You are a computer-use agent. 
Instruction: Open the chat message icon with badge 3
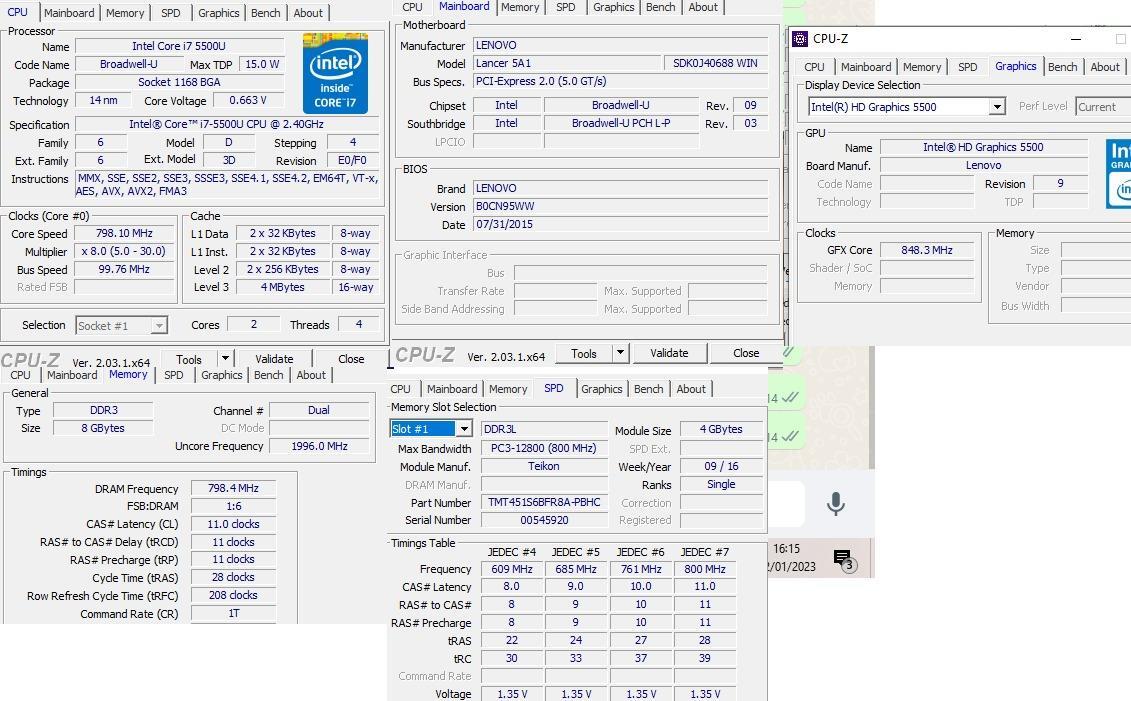click(x=844, y=560)
